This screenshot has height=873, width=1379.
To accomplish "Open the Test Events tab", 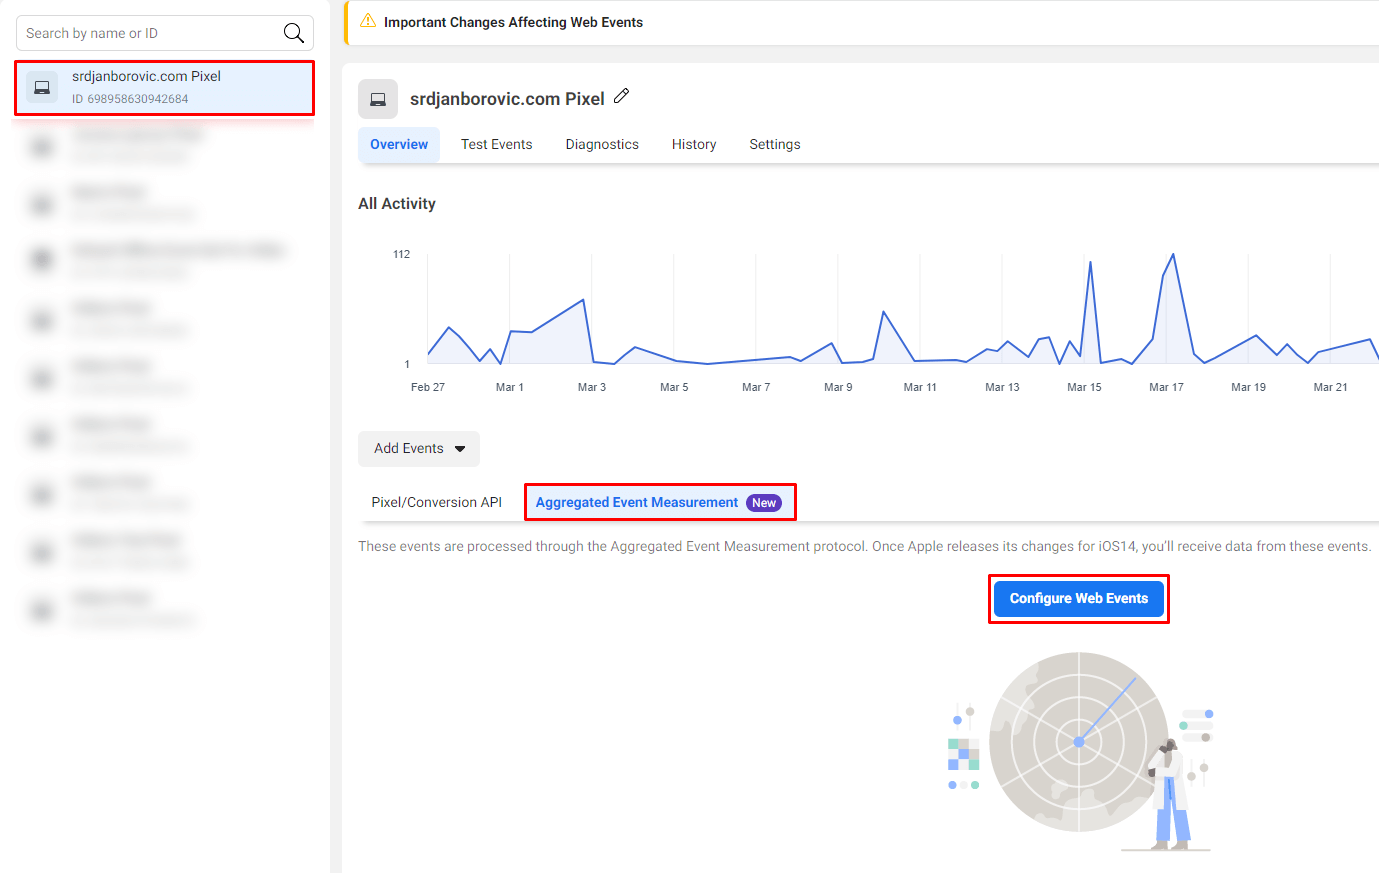I will point(497,144).
